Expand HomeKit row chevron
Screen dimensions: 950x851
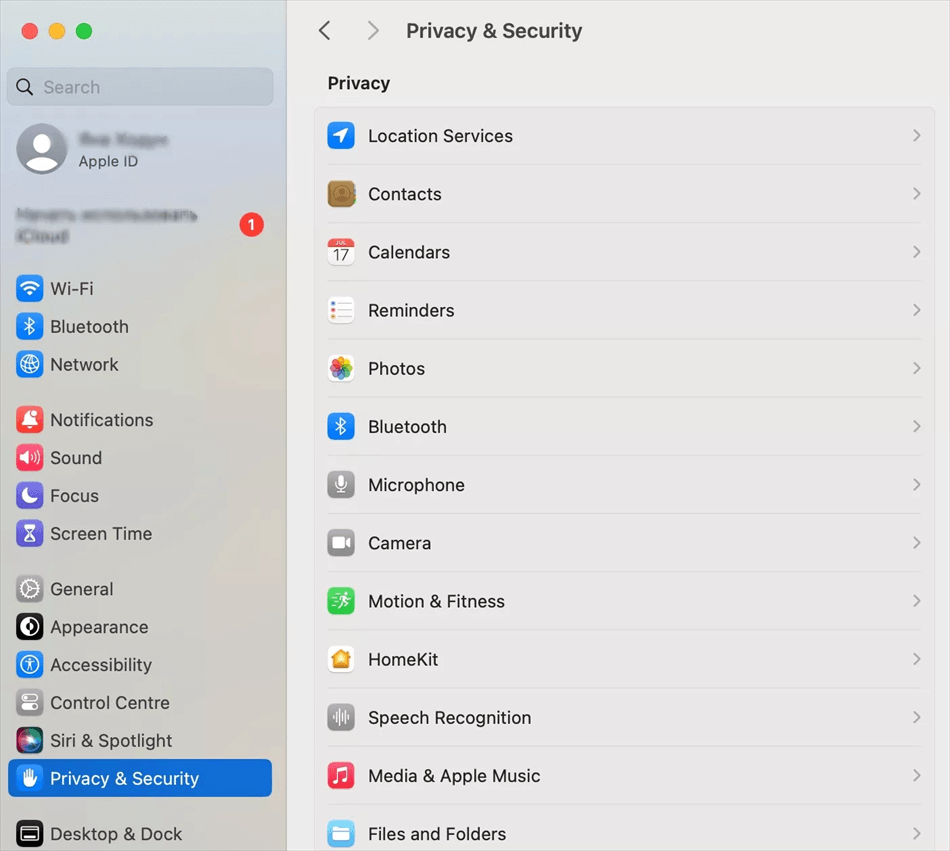(x=916, y=659)
